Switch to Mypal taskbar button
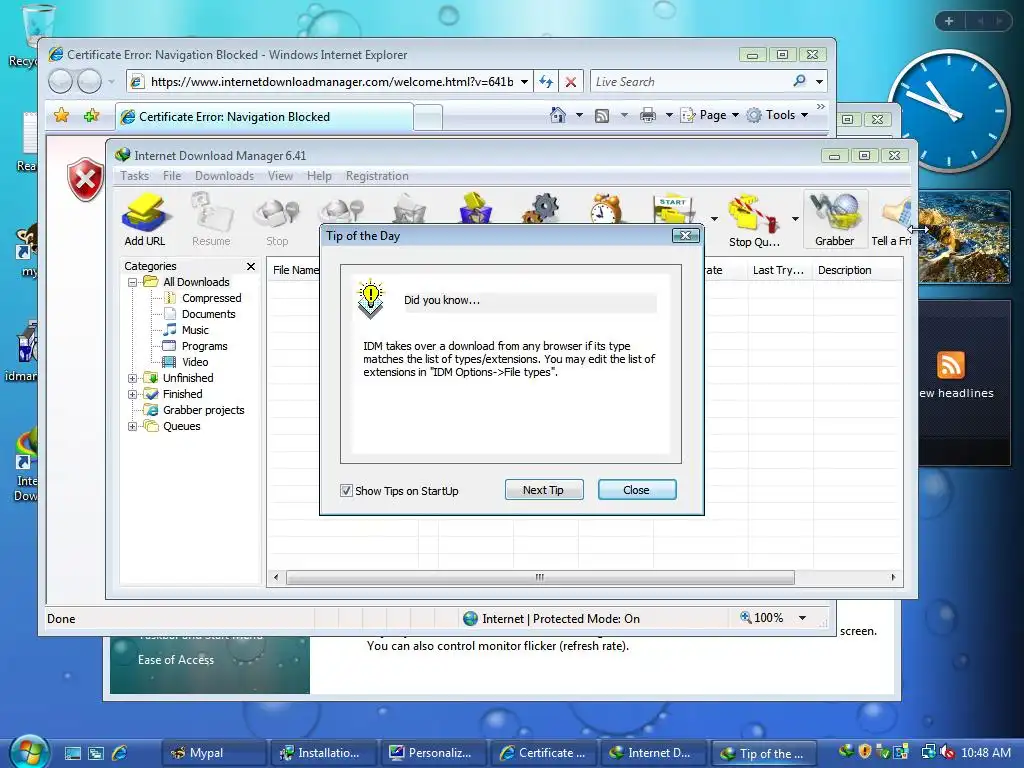 tap(214, 753)
